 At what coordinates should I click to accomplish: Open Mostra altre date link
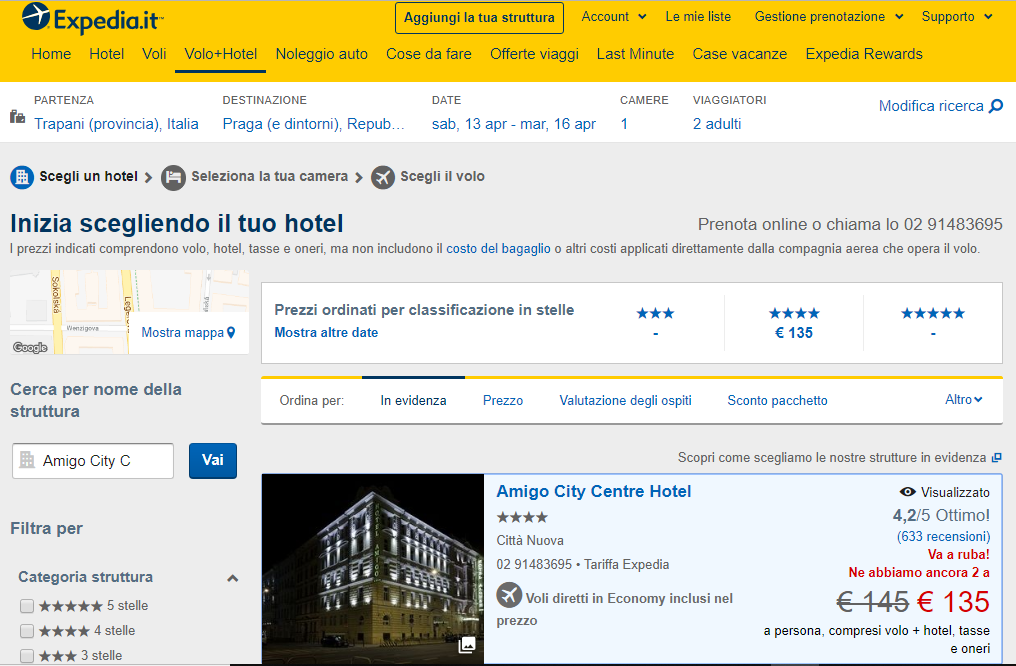326,332
